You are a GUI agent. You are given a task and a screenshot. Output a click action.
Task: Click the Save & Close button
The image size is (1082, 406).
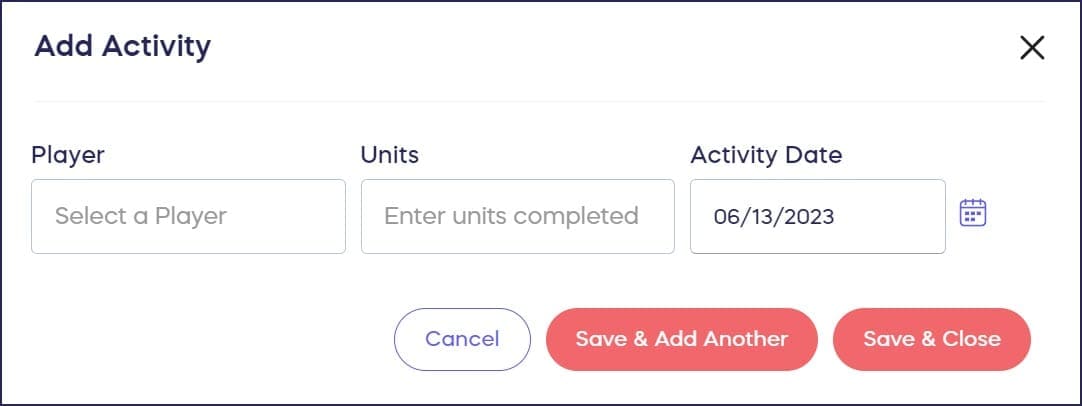pyautogui.click(x=931, y=339)
